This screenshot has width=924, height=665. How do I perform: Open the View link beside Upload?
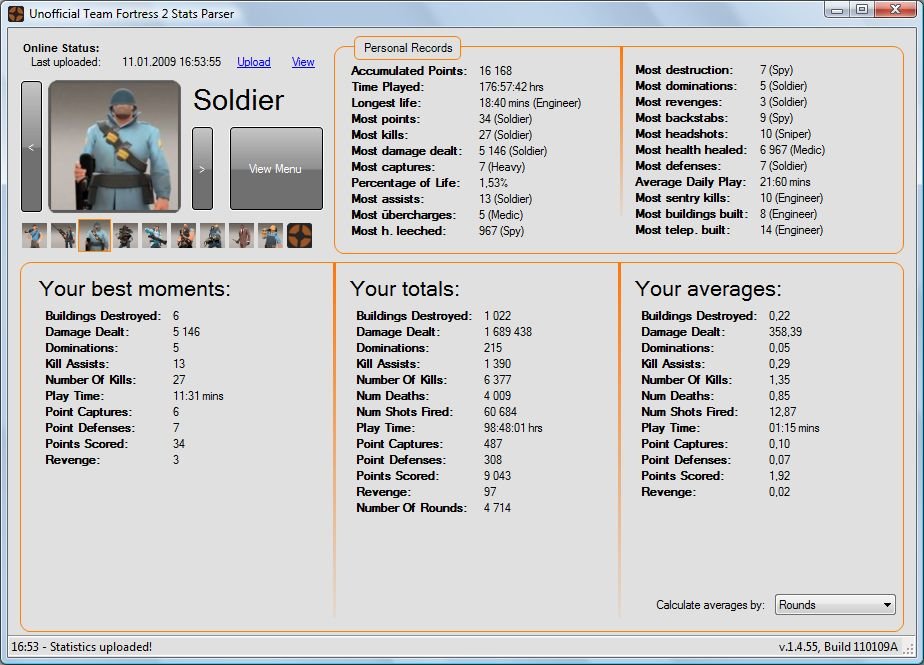[303, 62]
